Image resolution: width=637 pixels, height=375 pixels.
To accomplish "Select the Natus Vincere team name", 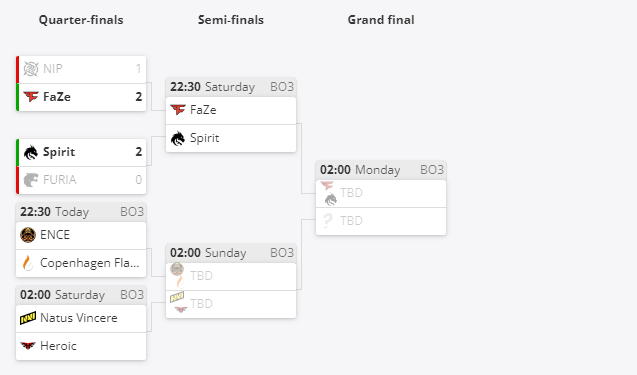I will [x=79, y=318].
